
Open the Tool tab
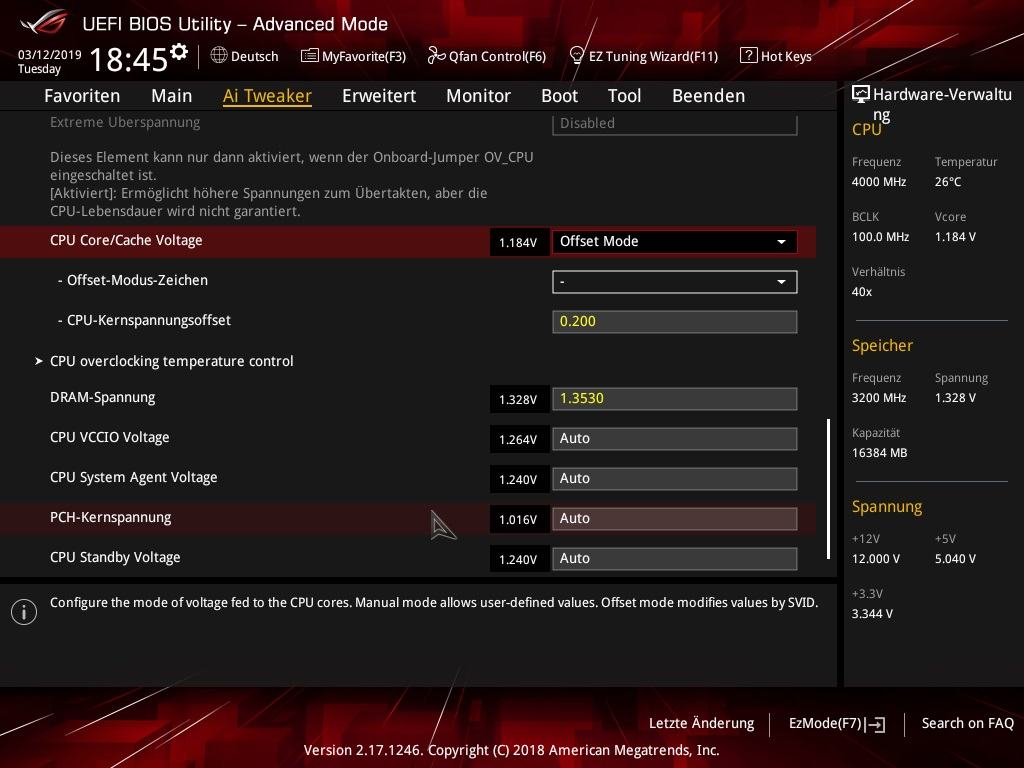[x=624, y=96]
